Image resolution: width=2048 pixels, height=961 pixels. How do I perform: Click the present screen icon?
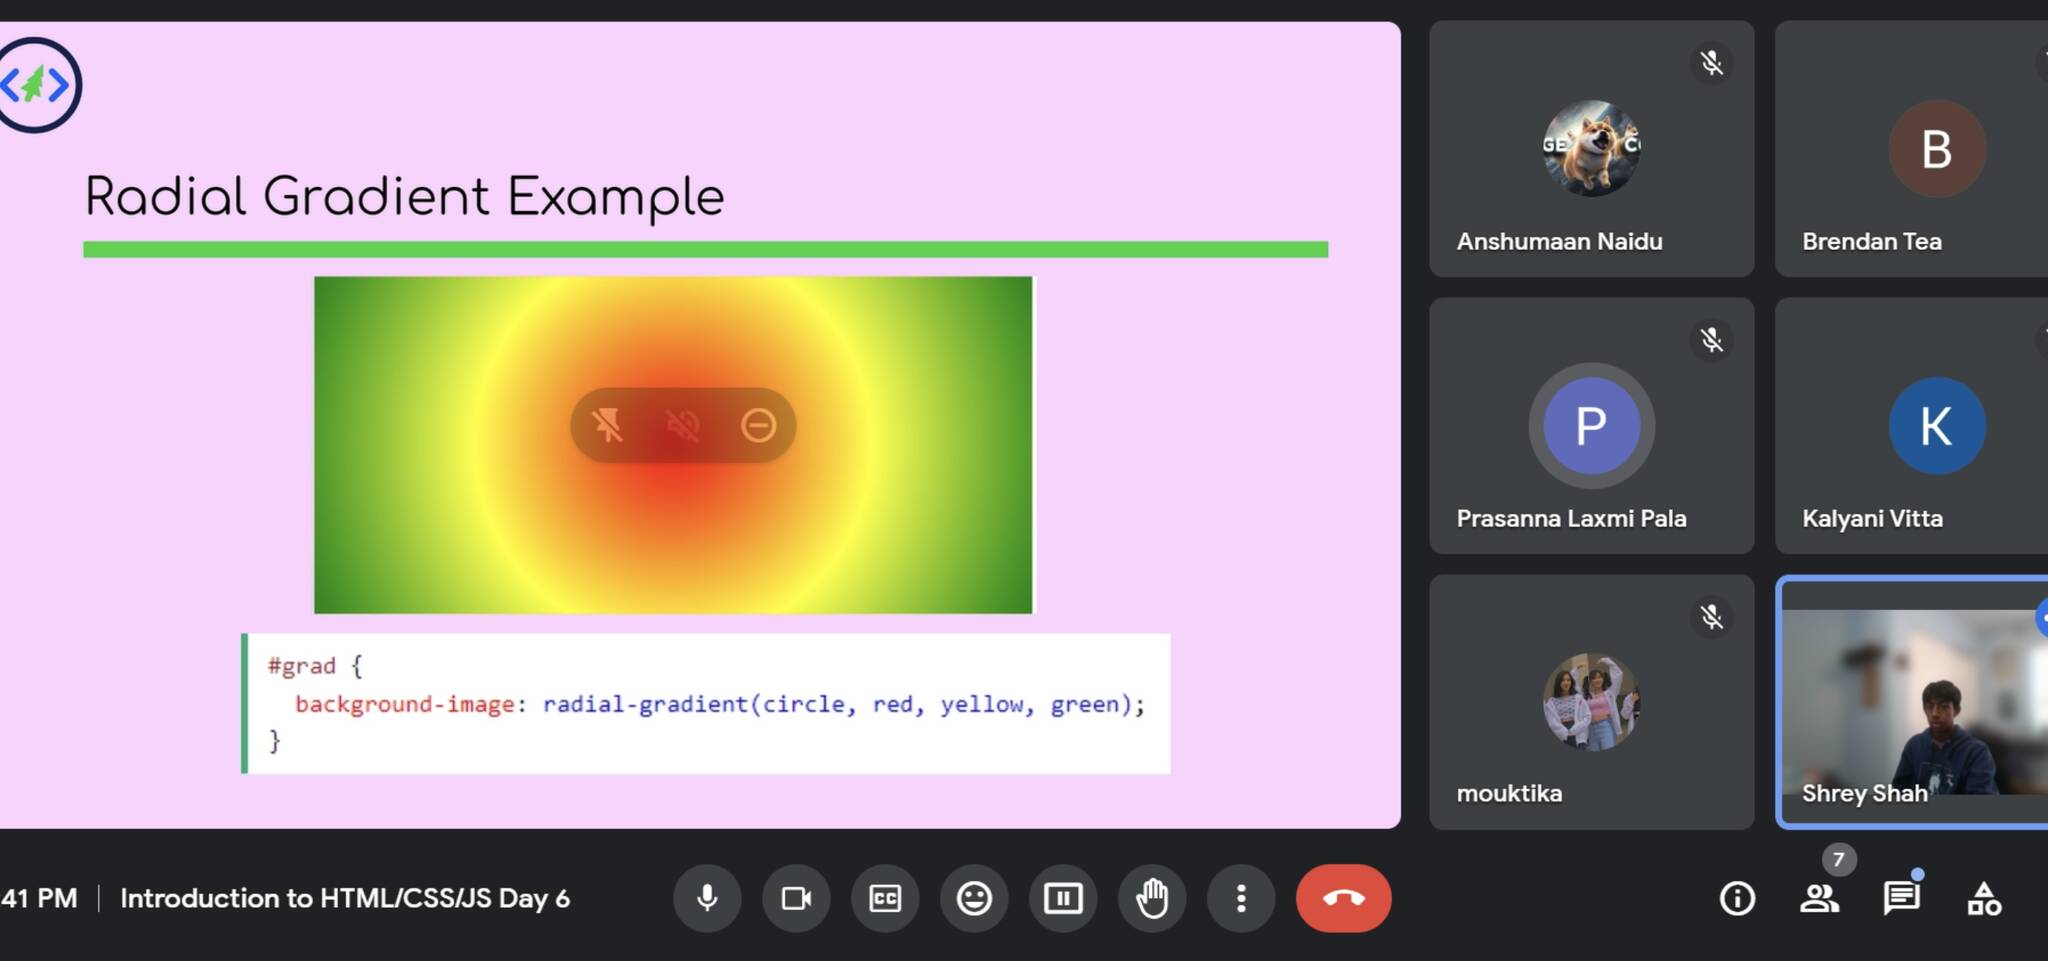[x=1063, y=898]
